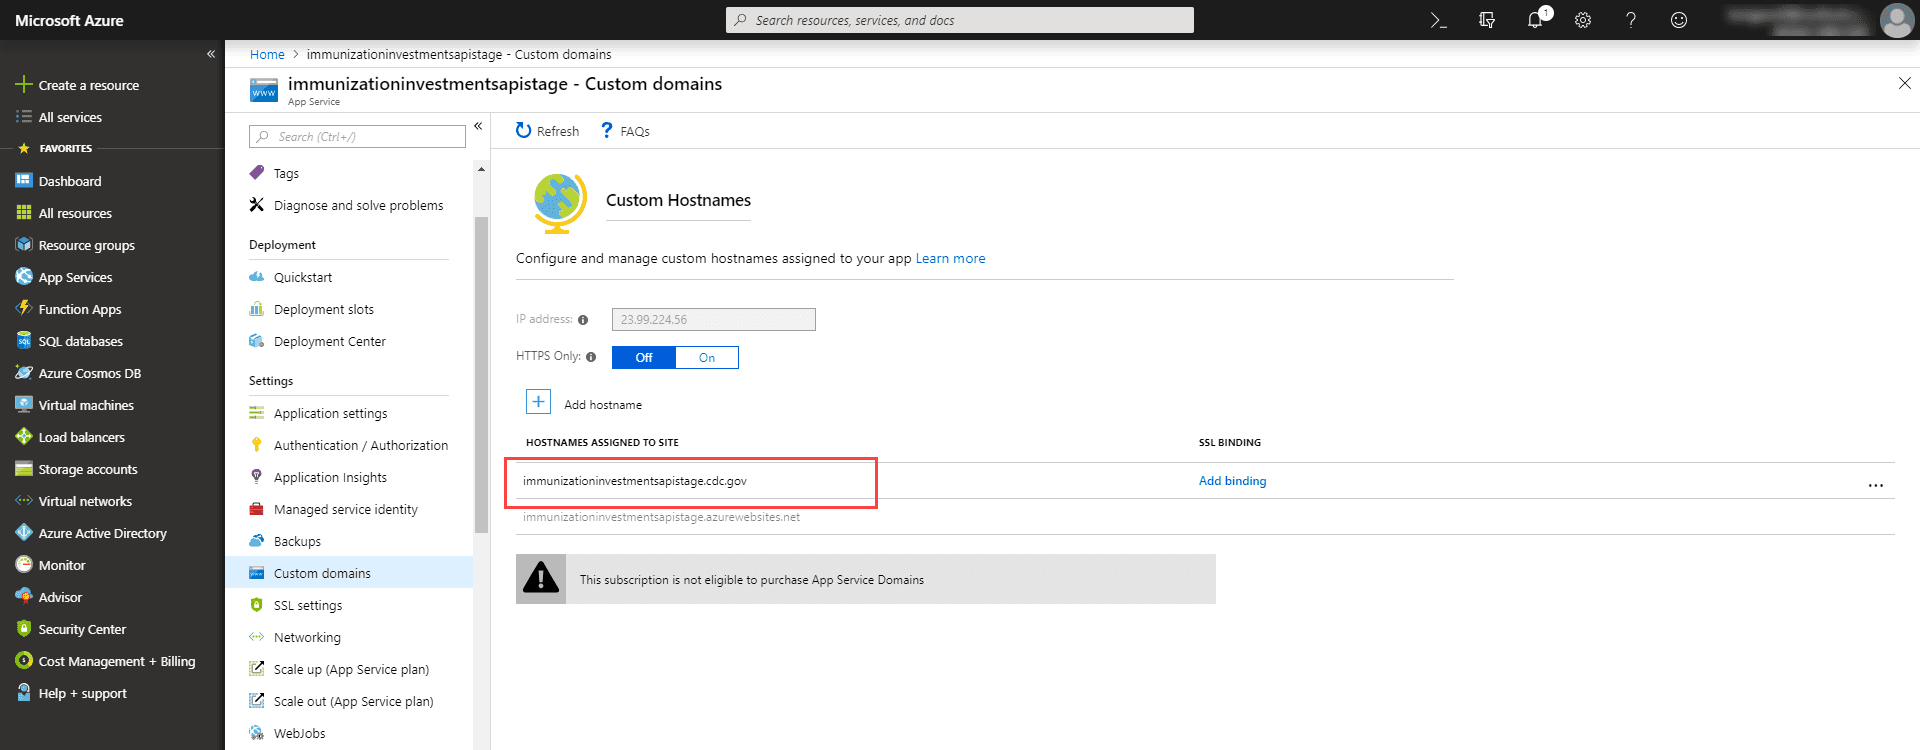Click the resource menu search box
Image resolution: width=1920 pixels, height=750 pixels.
click(358, 136)
